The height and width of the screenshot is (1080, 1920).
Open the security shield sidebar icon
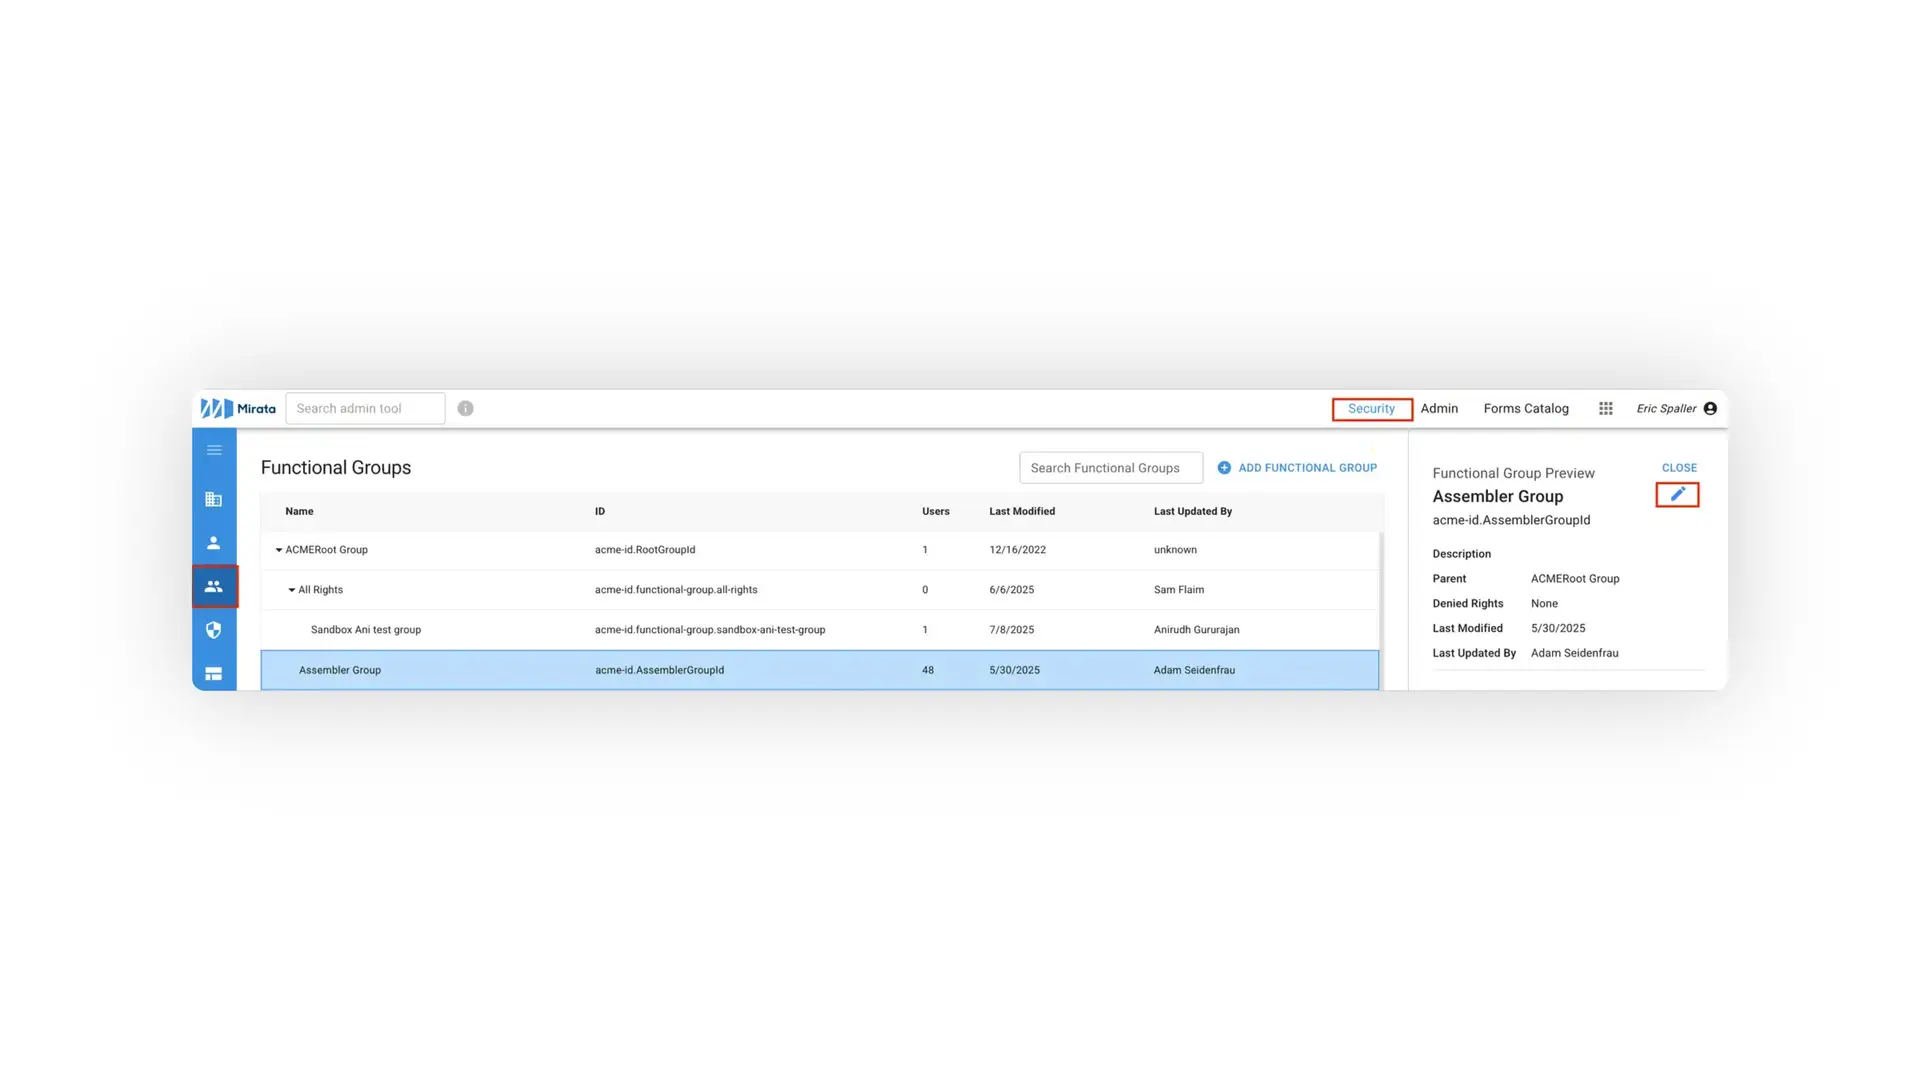click(x=214, y=630)
